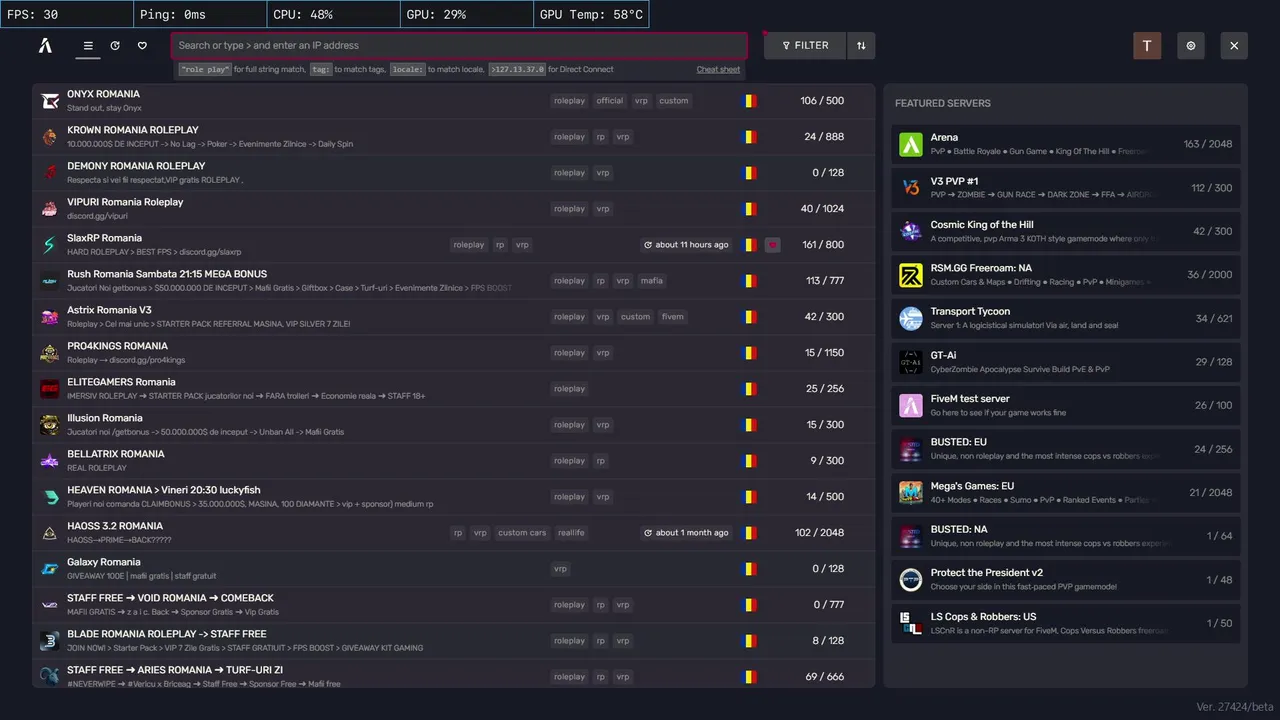This screenshot has height=720, width=1280.
Task: Click the BELLATRIX ROMANIA server icon
Action: coord(50,461)
